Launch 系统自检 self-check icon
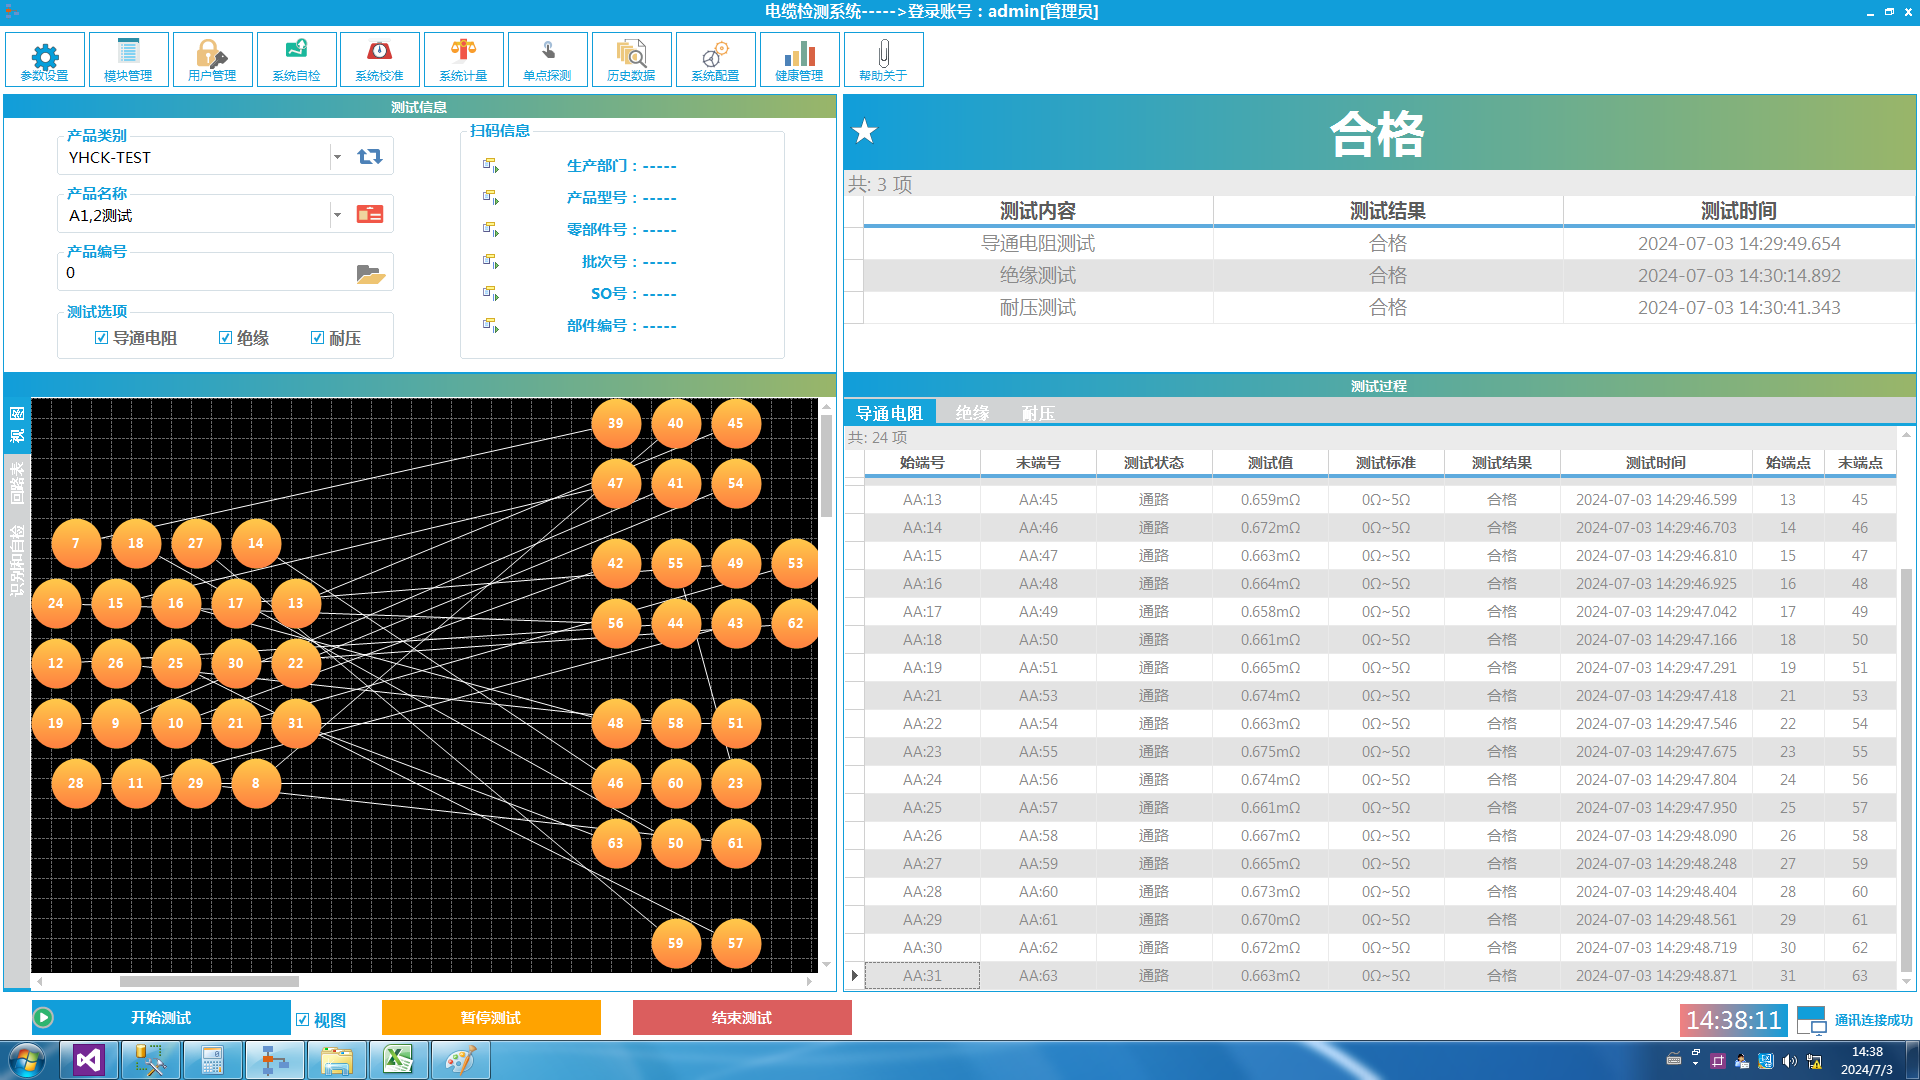Viewport: 1920px width, 1080px height. point(296,59)
